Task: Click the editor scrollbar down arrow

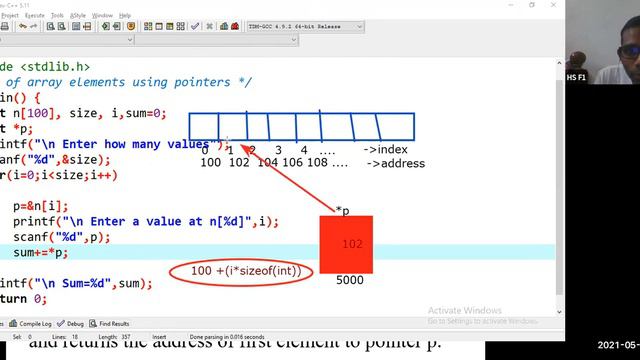Action: coord(559,312)
